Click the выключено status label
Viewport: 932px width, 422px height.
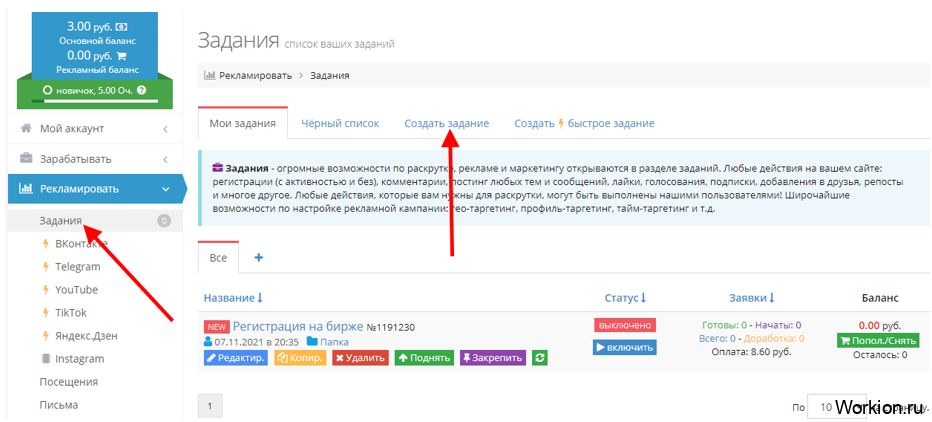(x=625, y=325)
